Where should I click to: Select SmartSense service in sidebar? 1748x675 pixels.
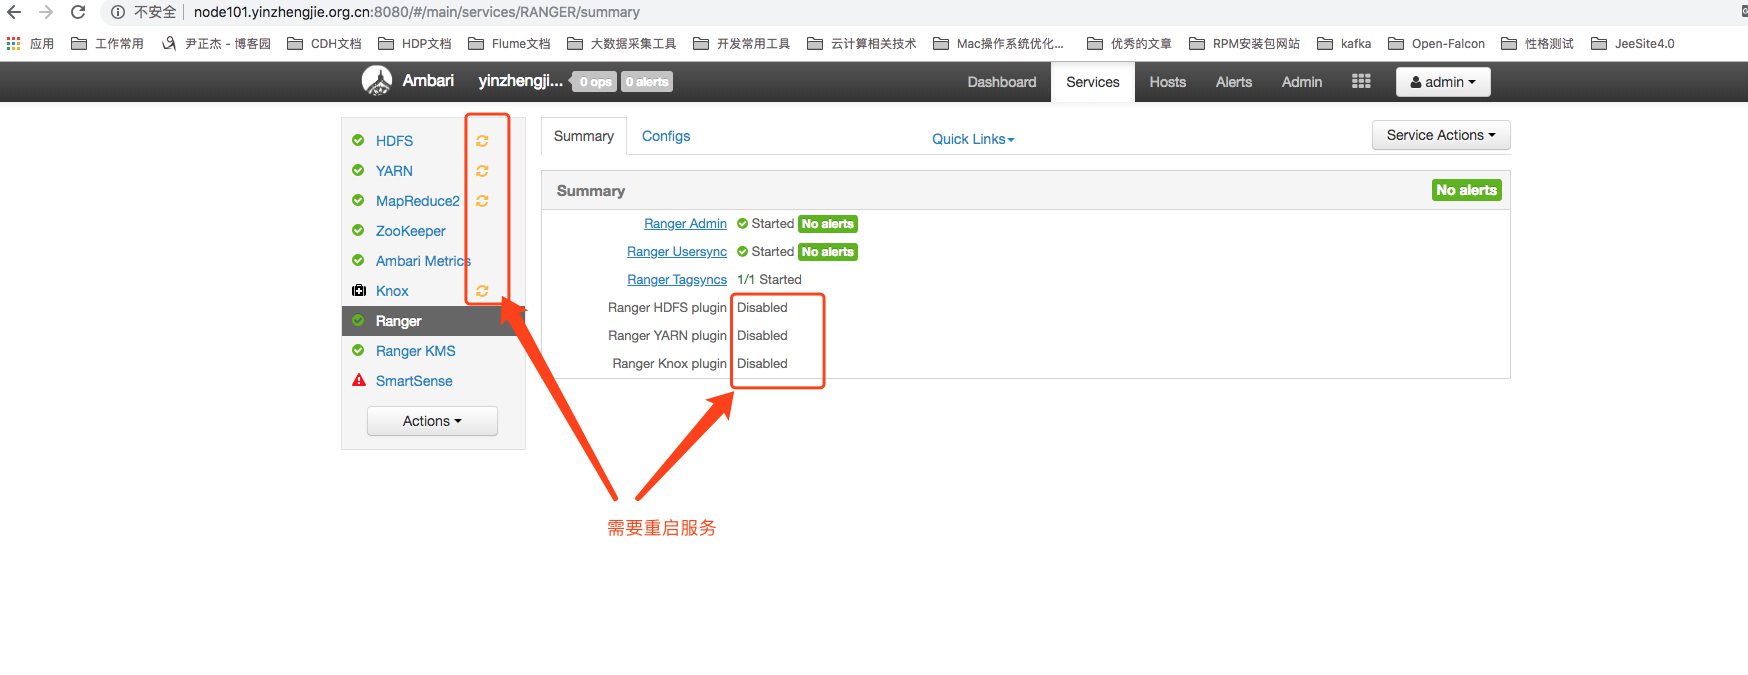414,381
